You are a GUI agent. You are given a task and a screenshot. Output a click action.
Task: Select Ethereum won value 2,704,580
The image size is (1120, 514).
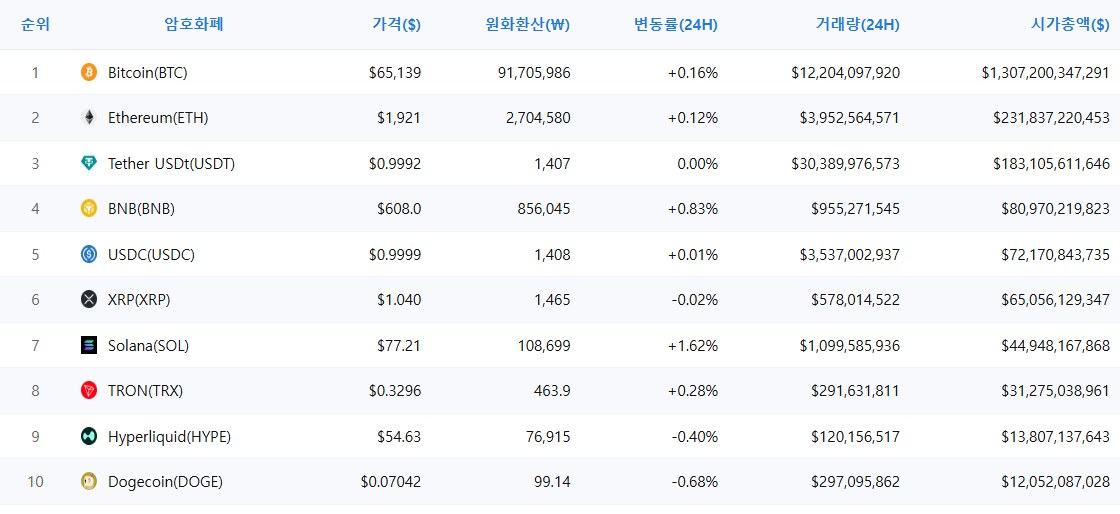point(536,118)
